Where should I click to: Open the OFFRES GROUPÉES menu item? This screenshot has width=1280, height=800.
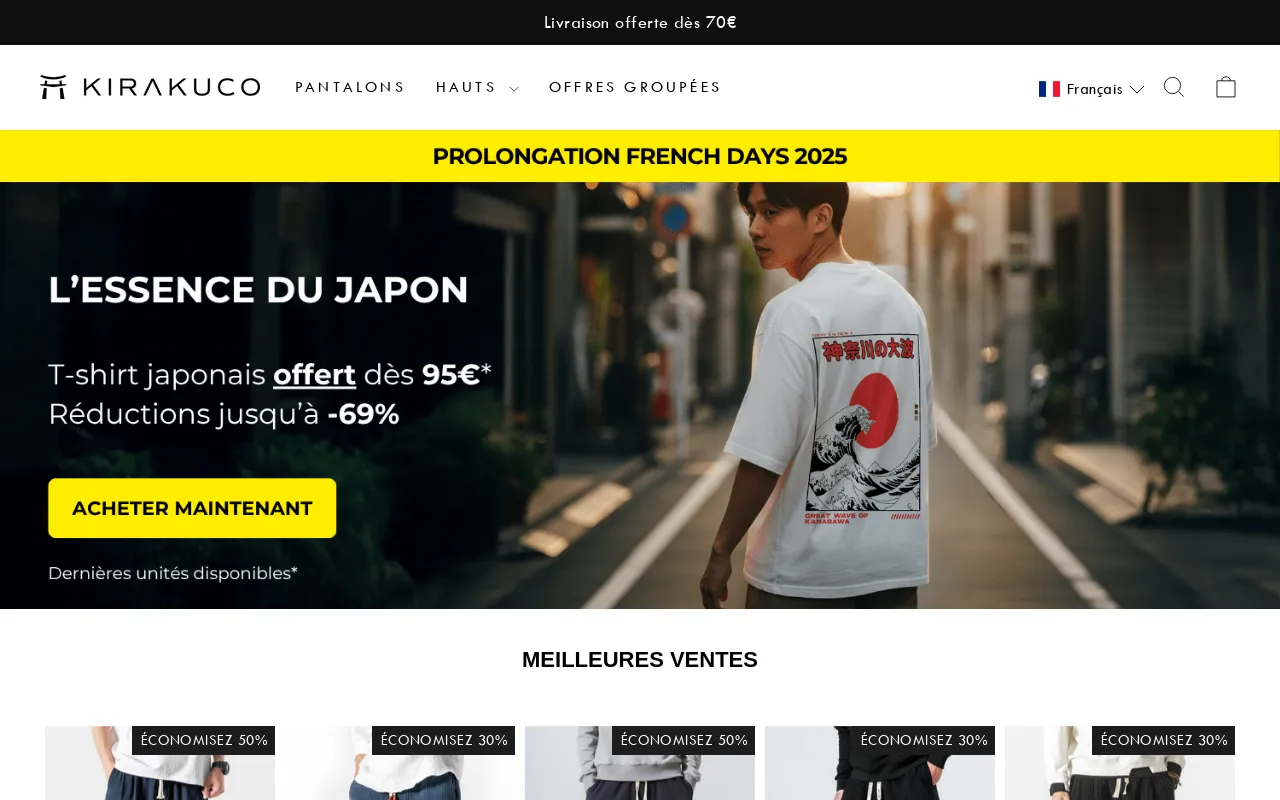tap(635, 87)
